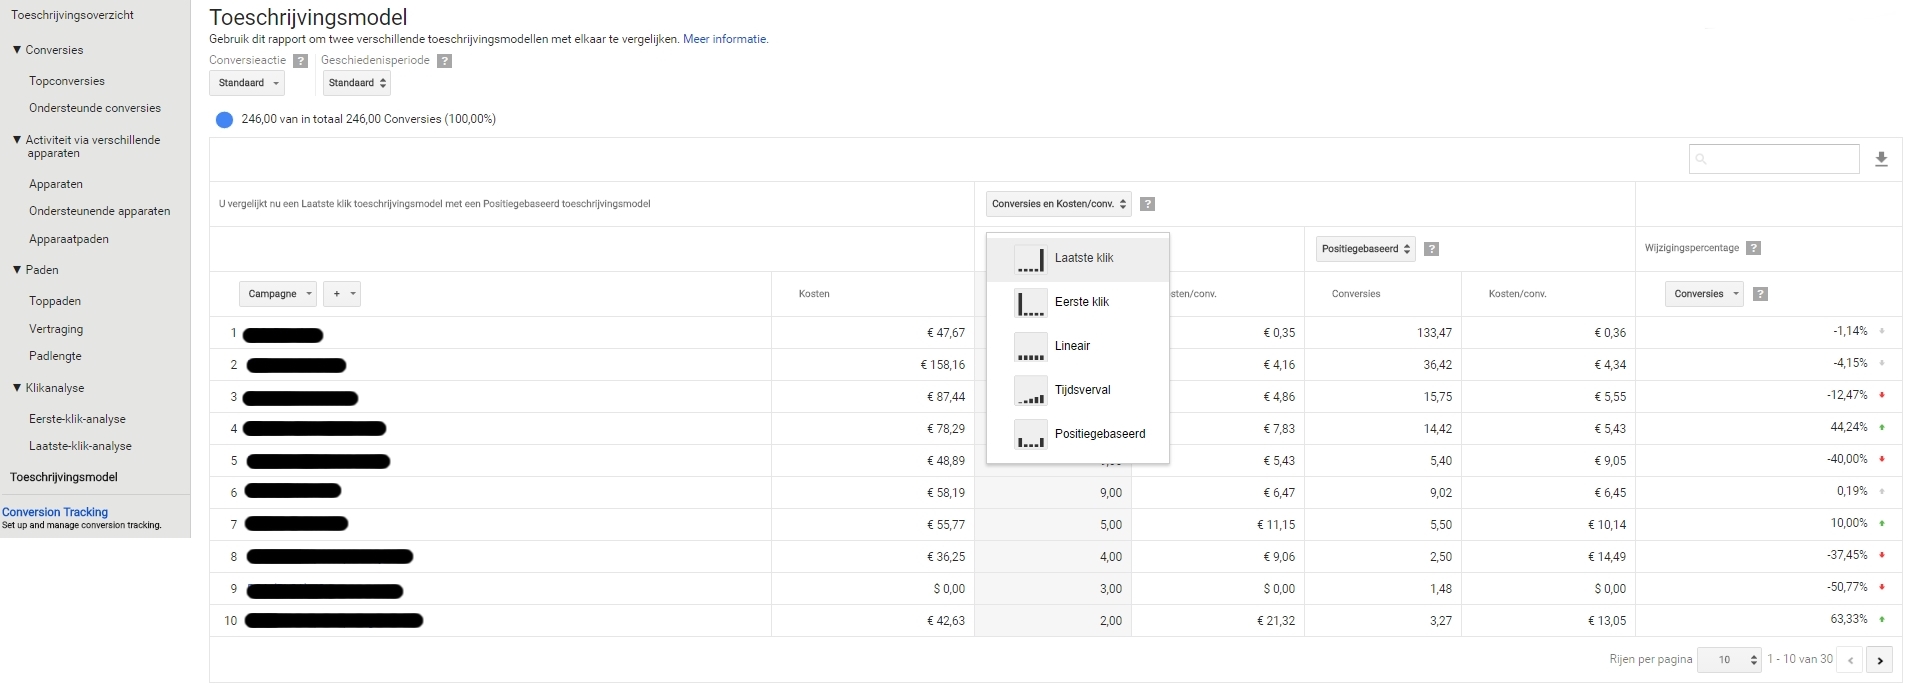Click red down arrow for -12,47% row
This screenshot has width=1906, height=693.
click(1882, 396)
